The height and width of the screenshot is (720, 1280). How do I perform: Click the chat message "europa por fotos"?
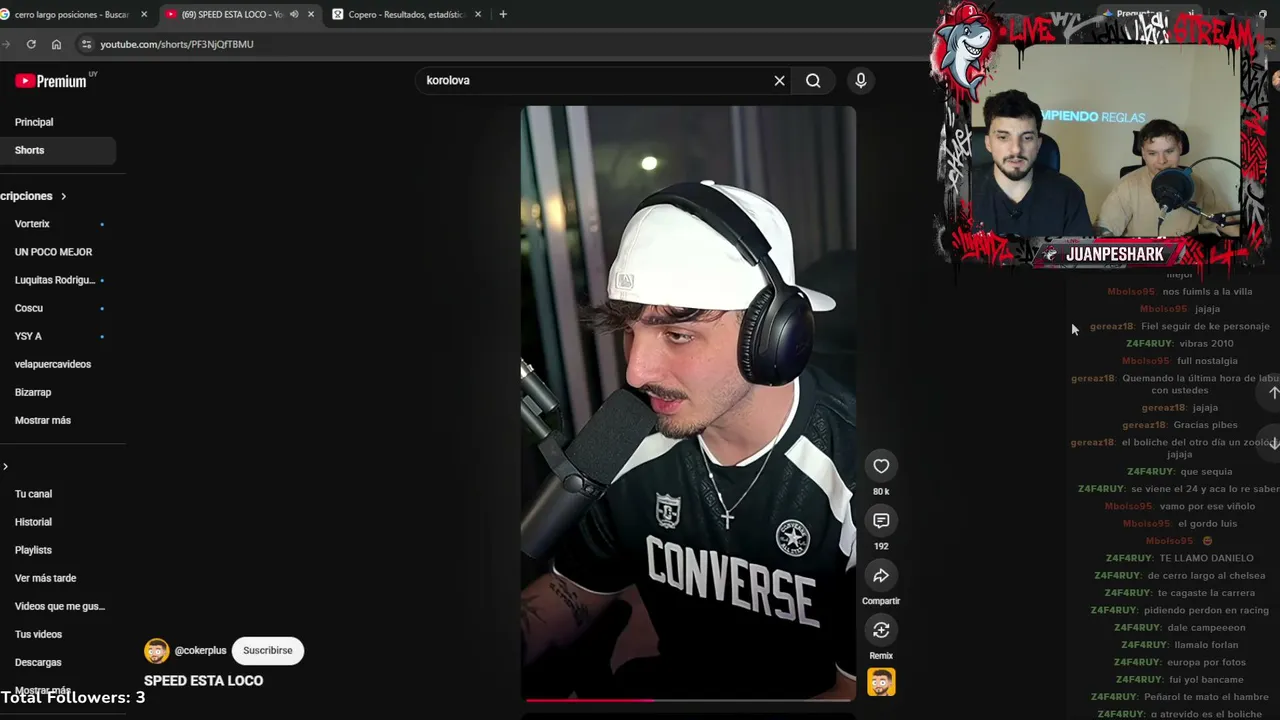click(x=1206, y=662)
